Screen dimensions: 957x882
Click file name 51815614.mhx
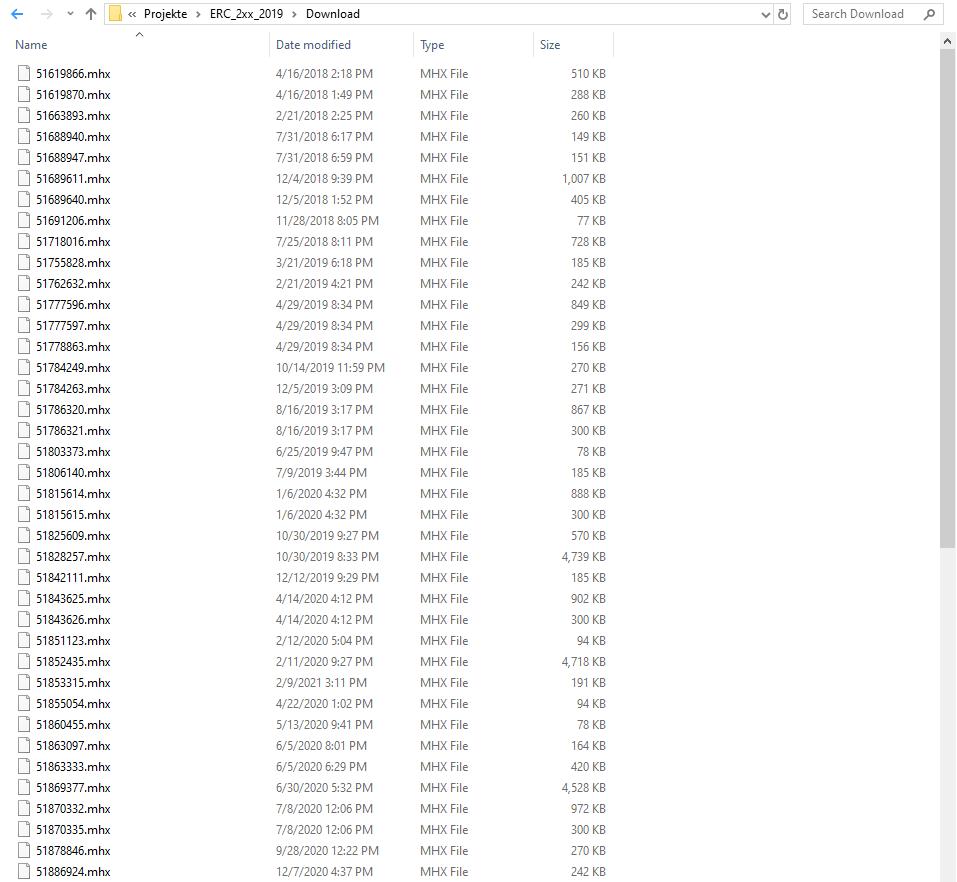pyautogui.click(x=73, y=493)
